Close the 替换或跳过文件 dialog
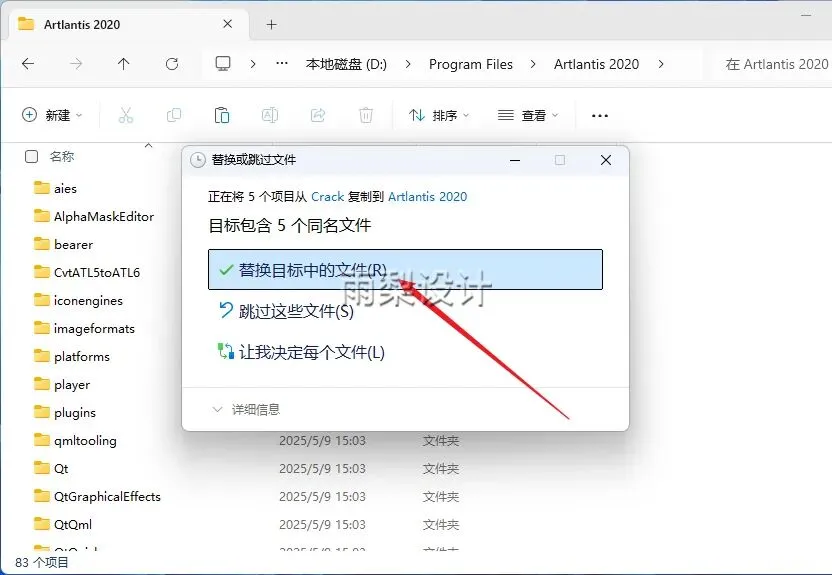This screenshot has height=575, width=832. 606,160
